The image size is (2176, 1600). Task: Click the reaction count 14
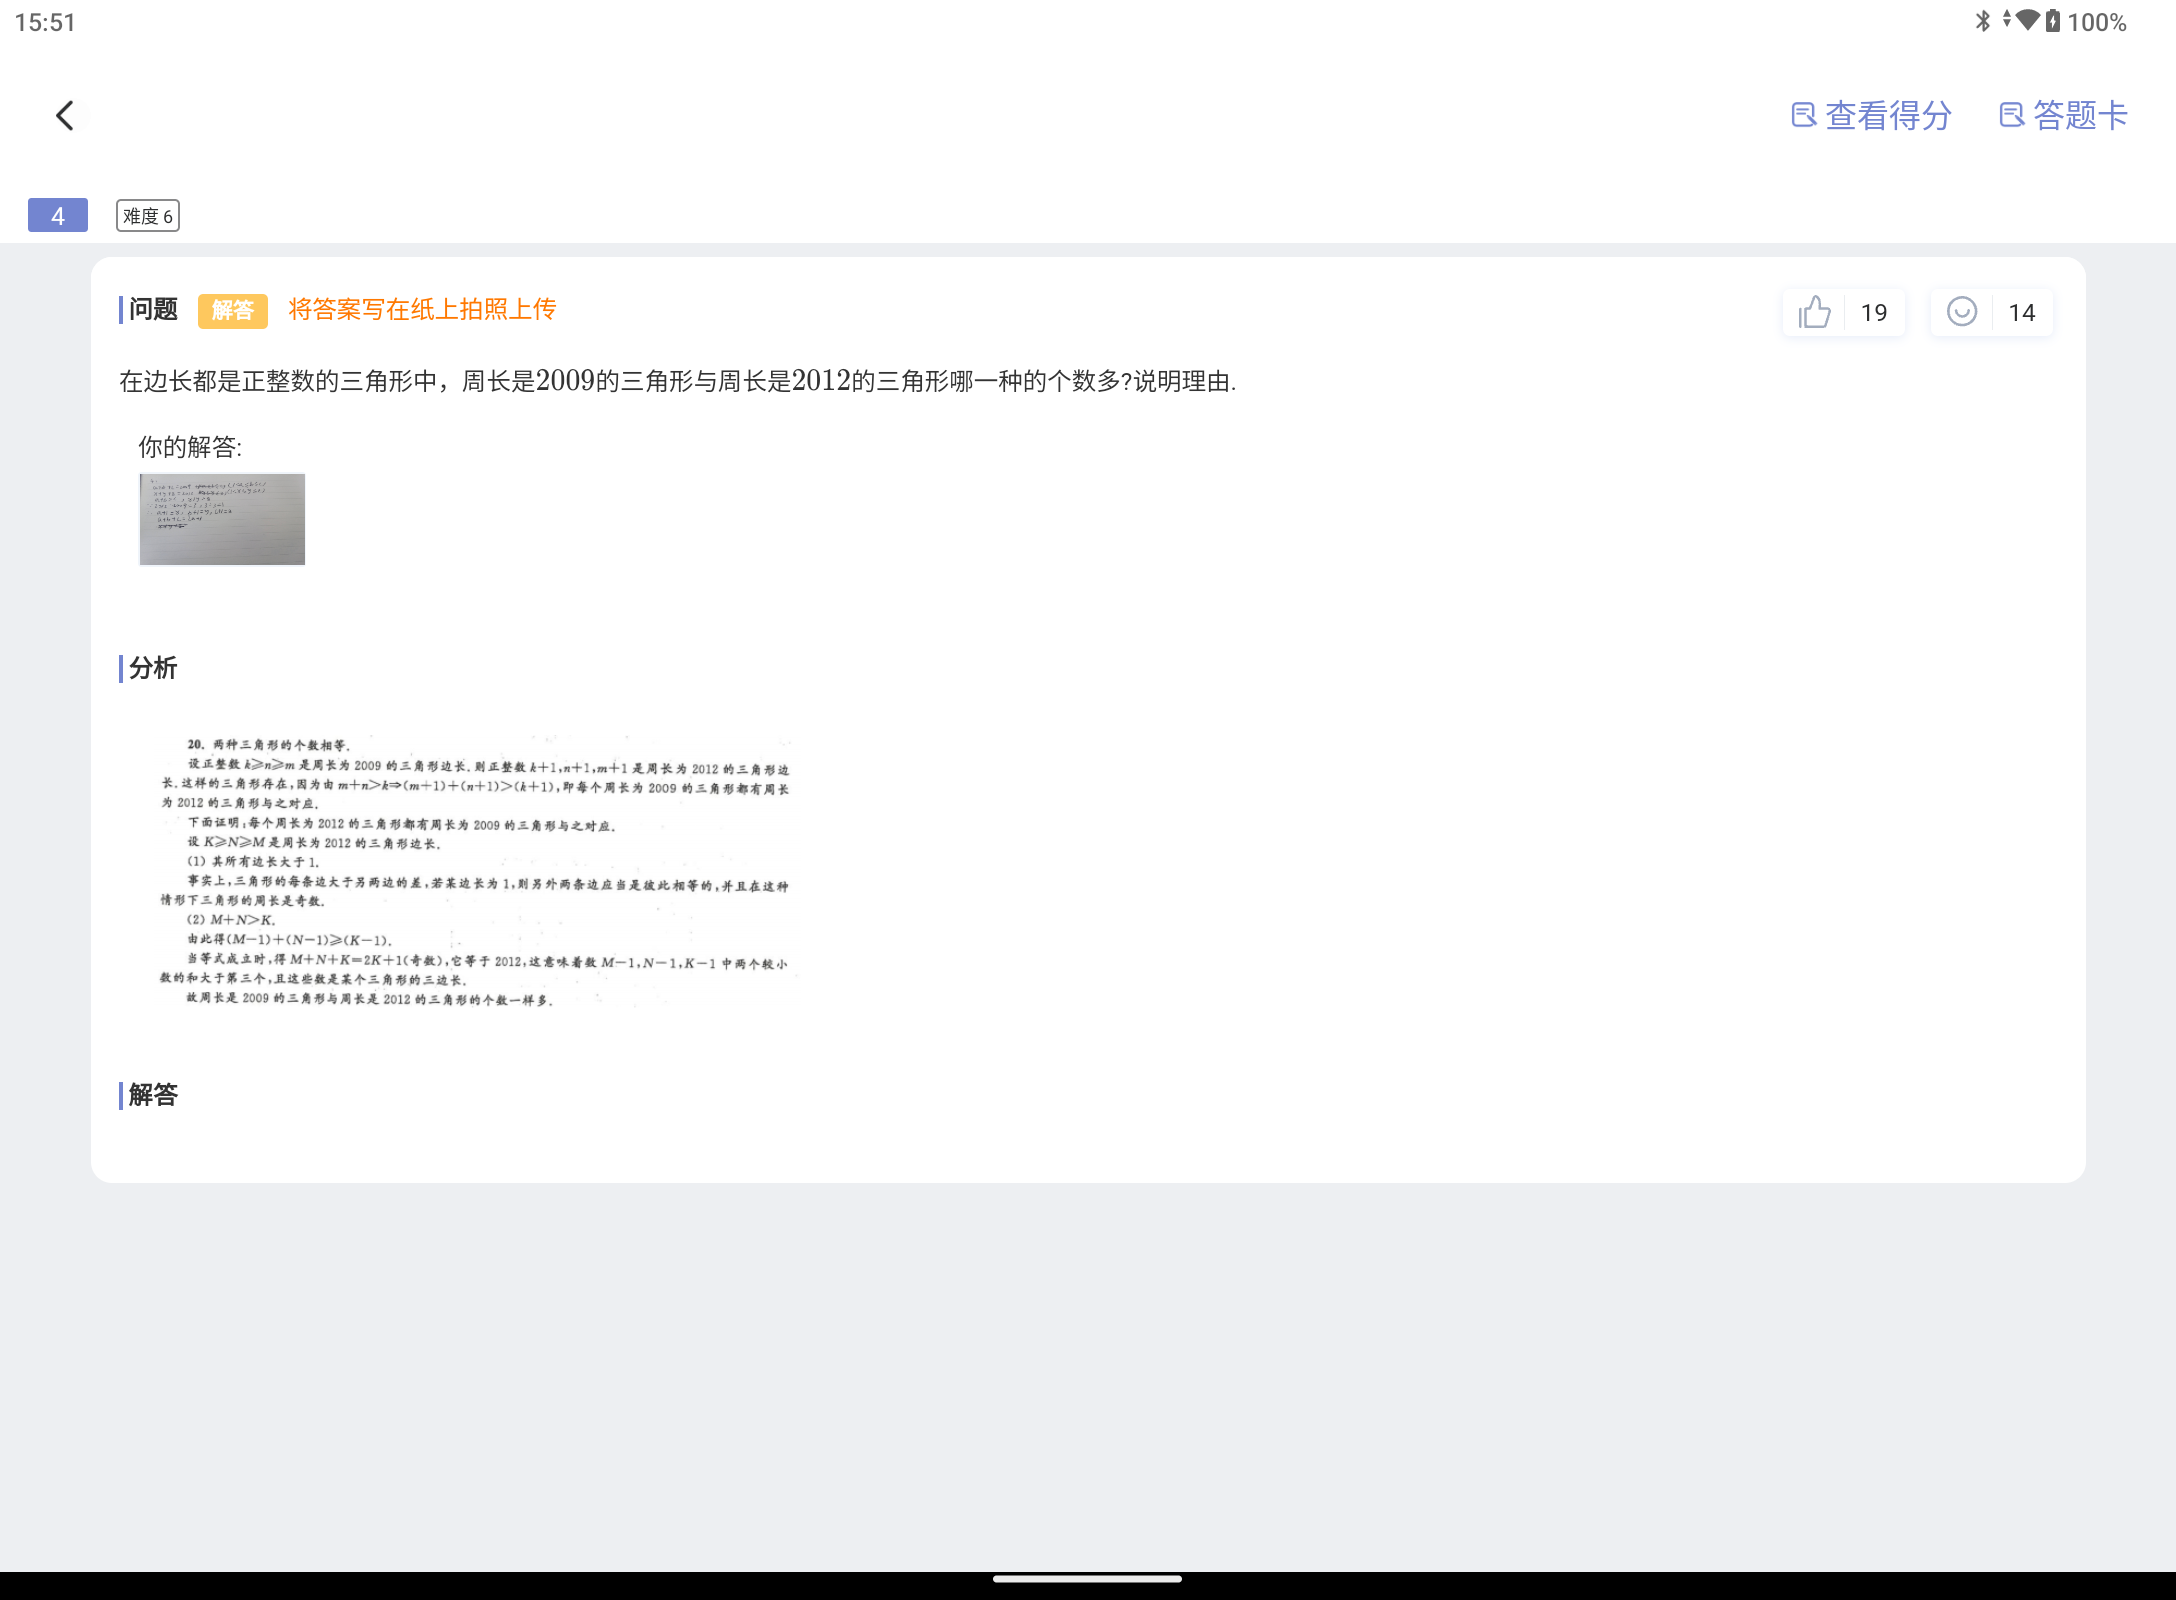[2021, 313]
